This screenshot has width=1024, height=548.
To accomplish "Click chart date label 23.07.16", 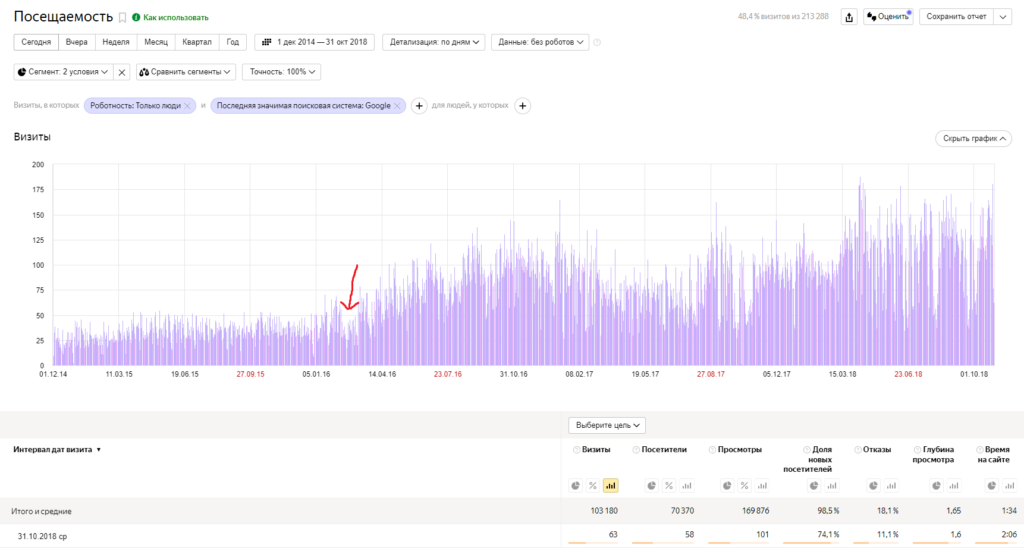I will click(447, 375).
